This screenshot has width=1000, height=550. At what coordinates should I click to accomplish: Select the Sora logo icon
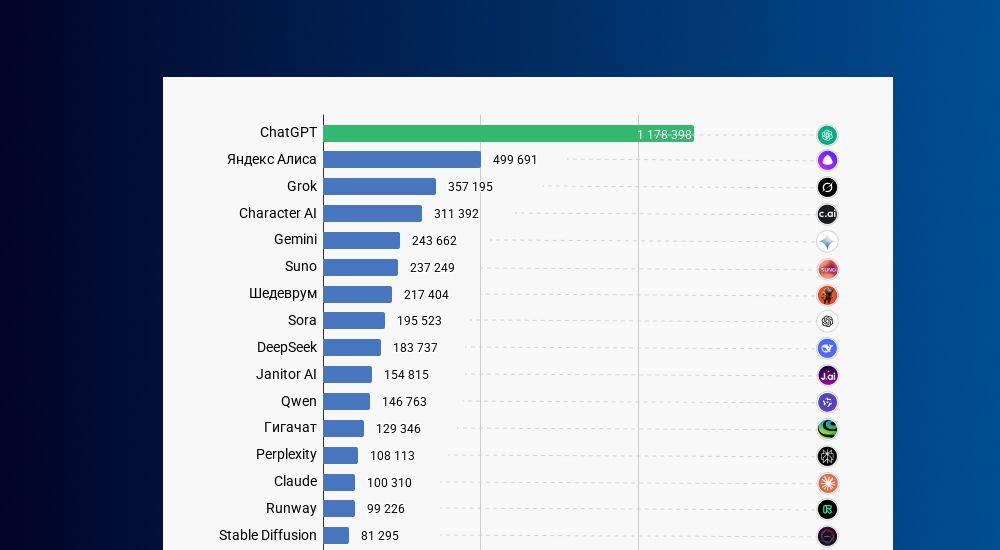pyautogui.click(x=827, y=321)
